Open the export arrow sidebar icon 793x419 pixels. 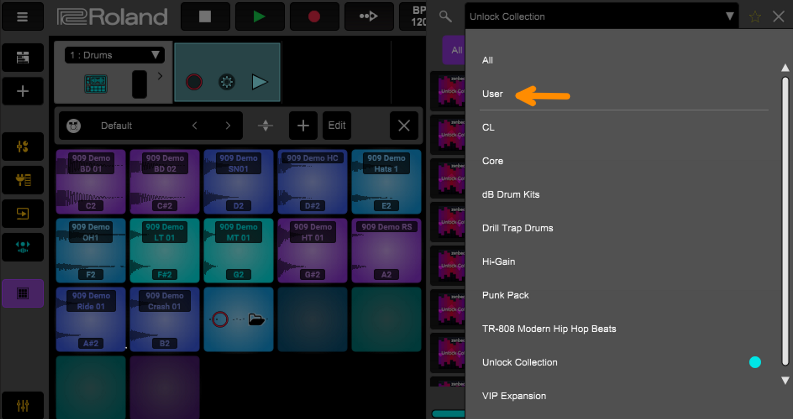point(23,214)
